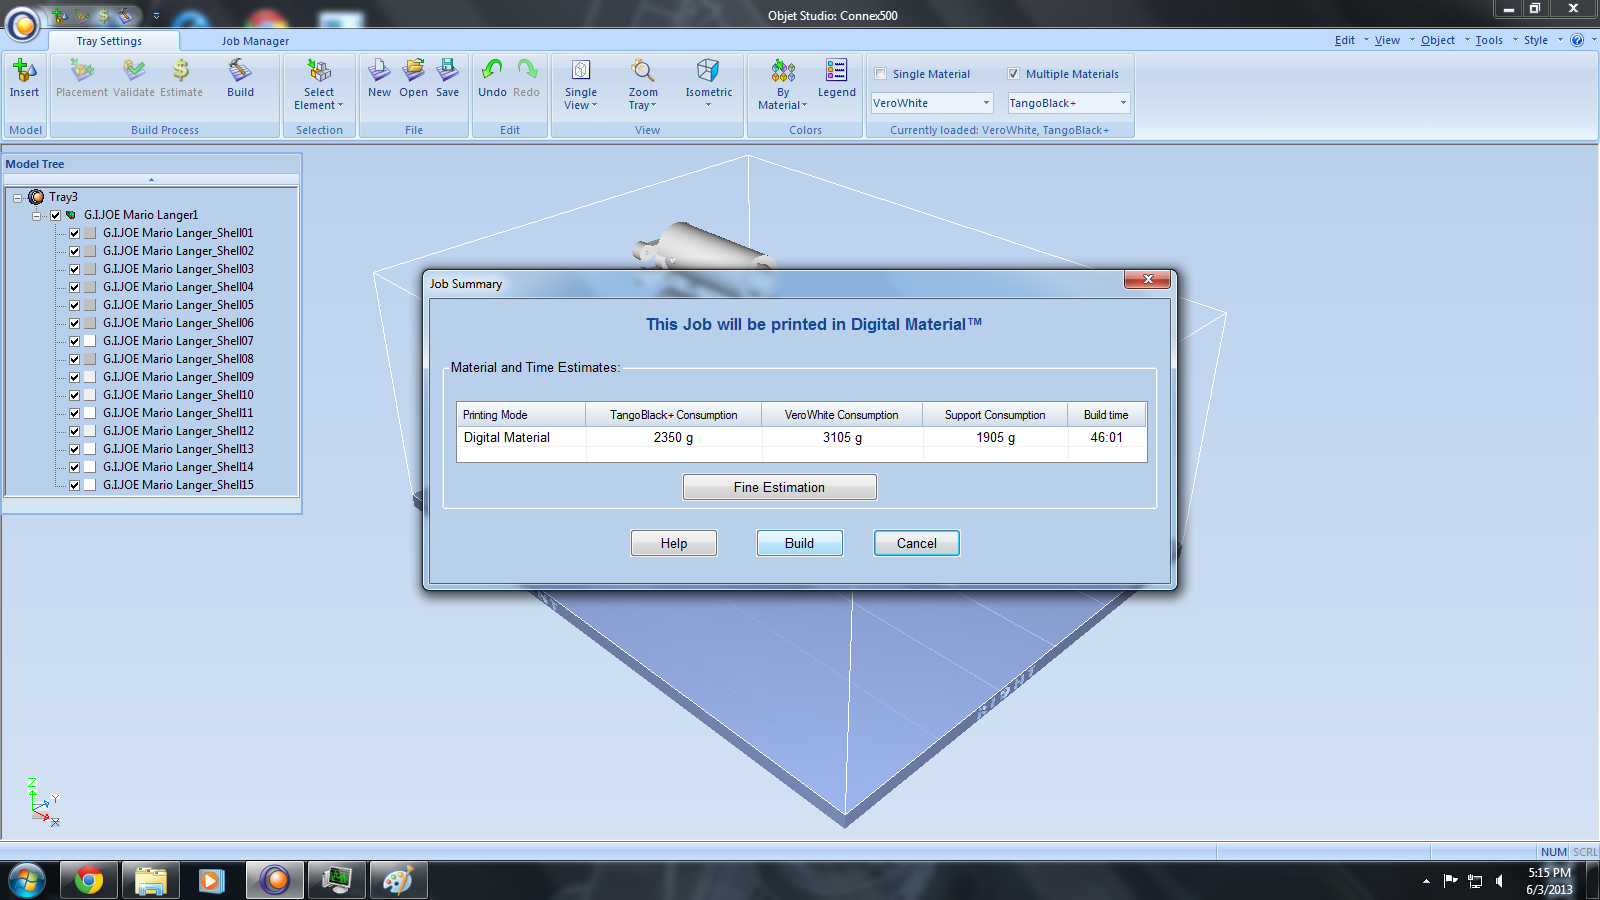
Task: Click Build in Job Summary dialog
Action: pyautogui.click(x=800, y=543)
